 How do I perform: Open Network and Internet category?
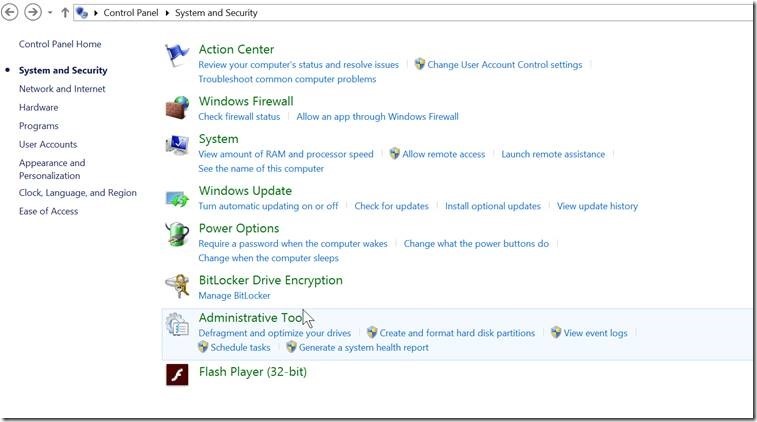point(62,89)
